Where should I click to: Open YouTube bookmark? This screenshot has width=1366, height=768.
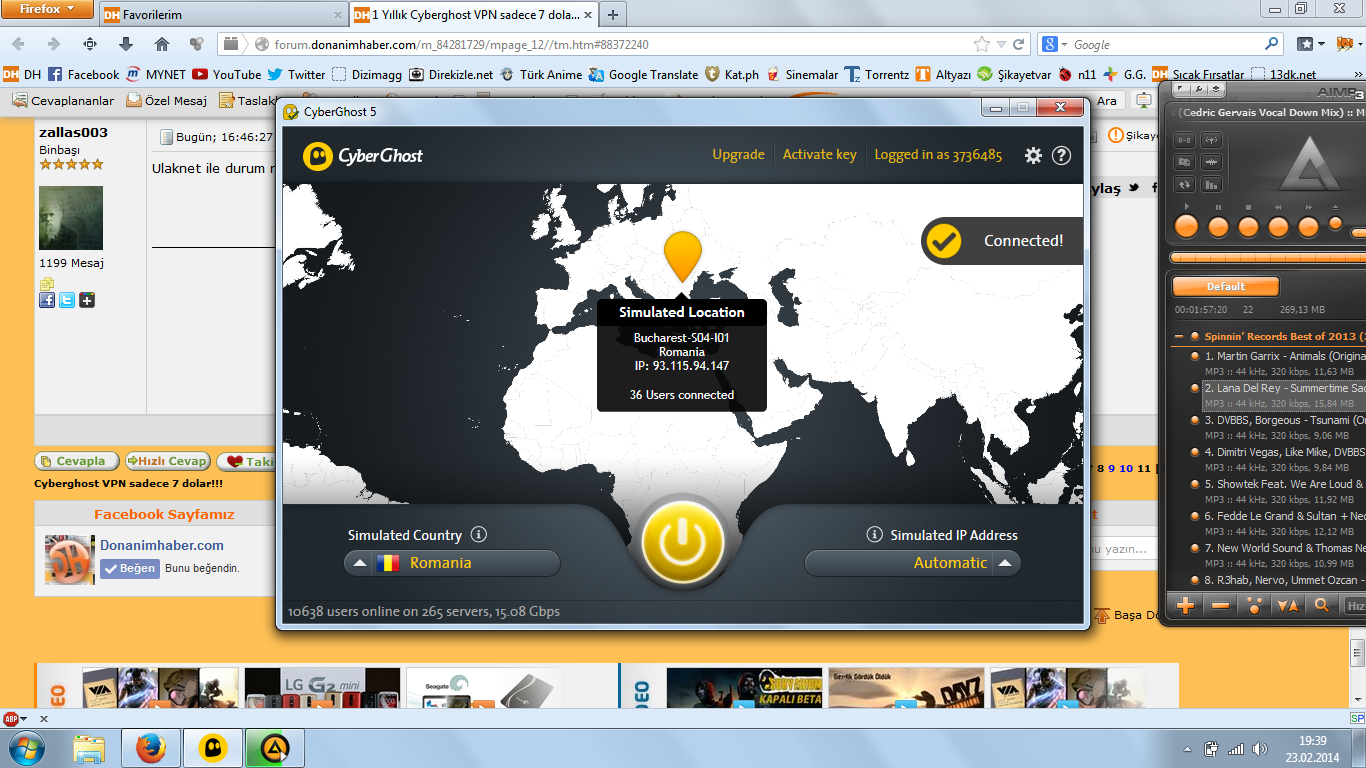coord(227,74)
